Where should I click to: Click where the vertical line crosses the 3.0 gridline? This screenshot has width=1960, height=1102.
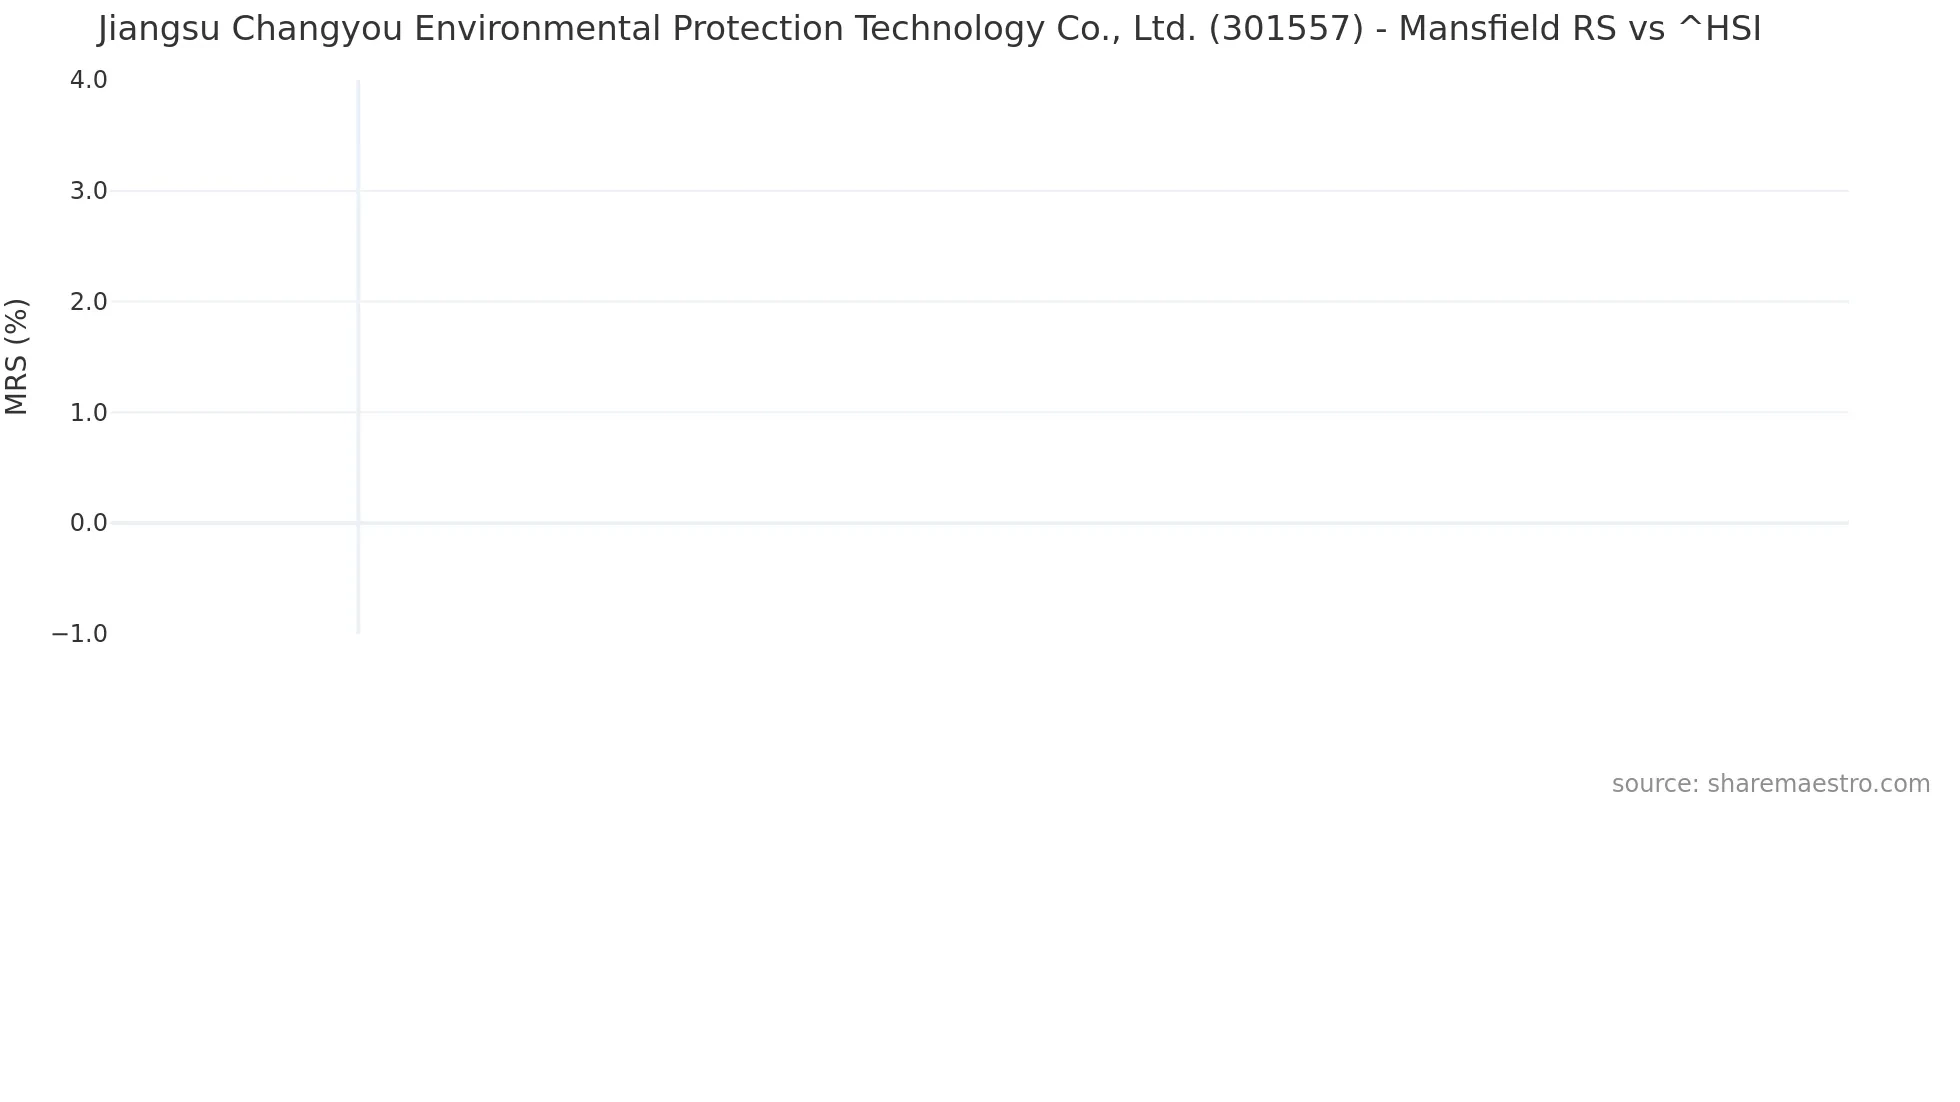click(358, 191)
